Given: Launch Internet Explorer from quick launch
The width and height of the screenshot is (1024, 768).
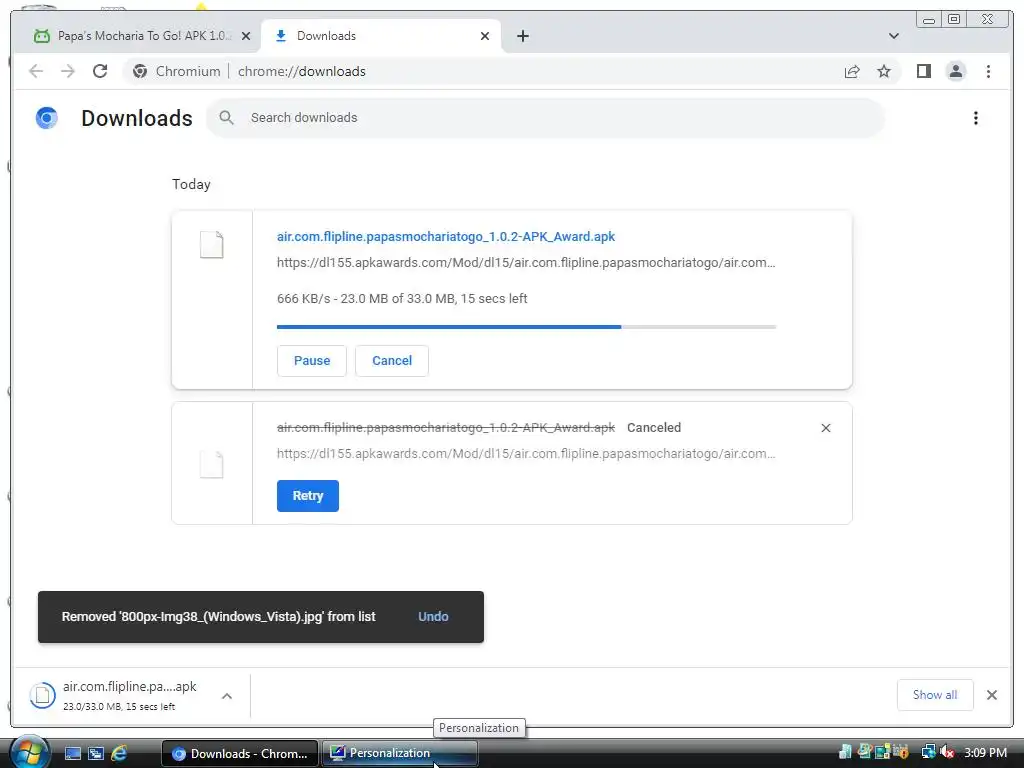Looking at the screenshot, I should coord(120,754).
